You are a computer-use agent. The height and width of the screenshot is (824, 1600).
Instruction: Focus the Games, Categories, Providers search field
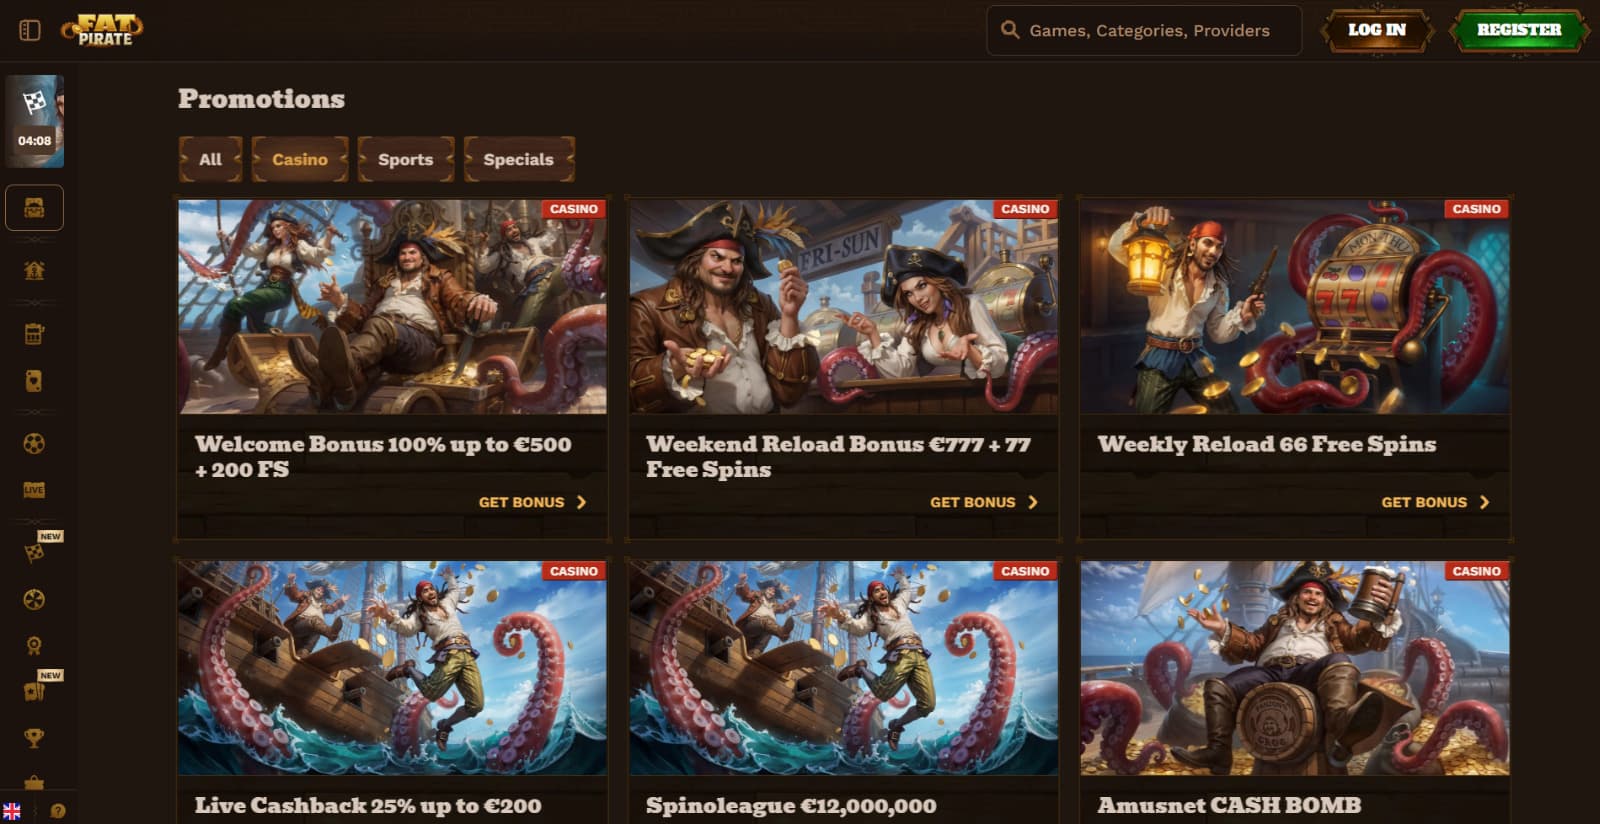(1144, 30)
